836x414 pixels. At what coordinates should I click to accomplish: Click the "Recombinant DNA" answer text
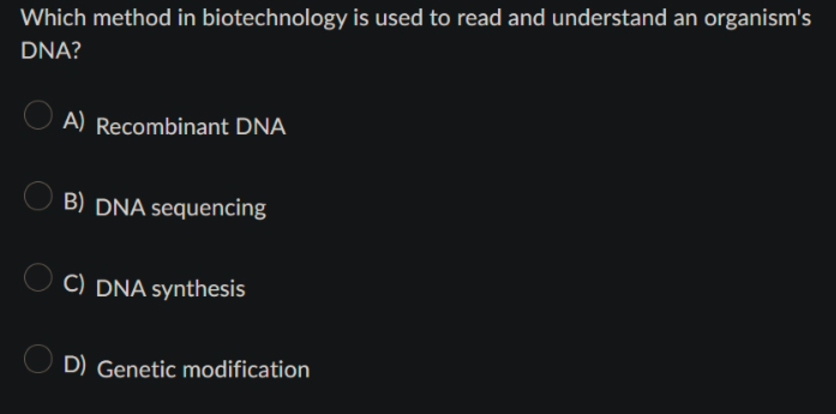coord(191,127)
